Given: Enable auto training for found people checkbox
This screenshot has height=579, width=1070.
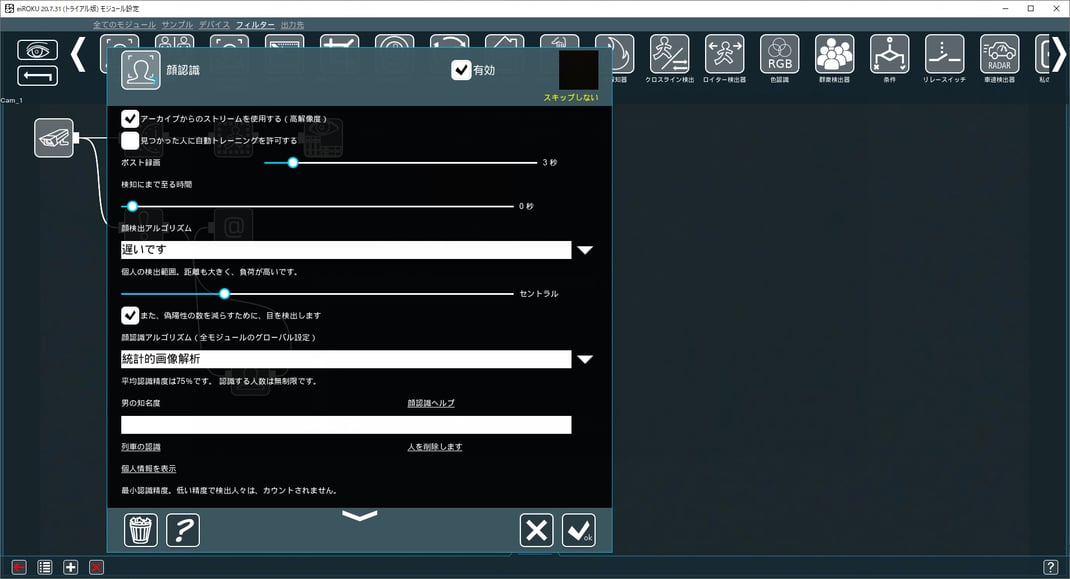Looking at the screenshot, I should point(130,141).
